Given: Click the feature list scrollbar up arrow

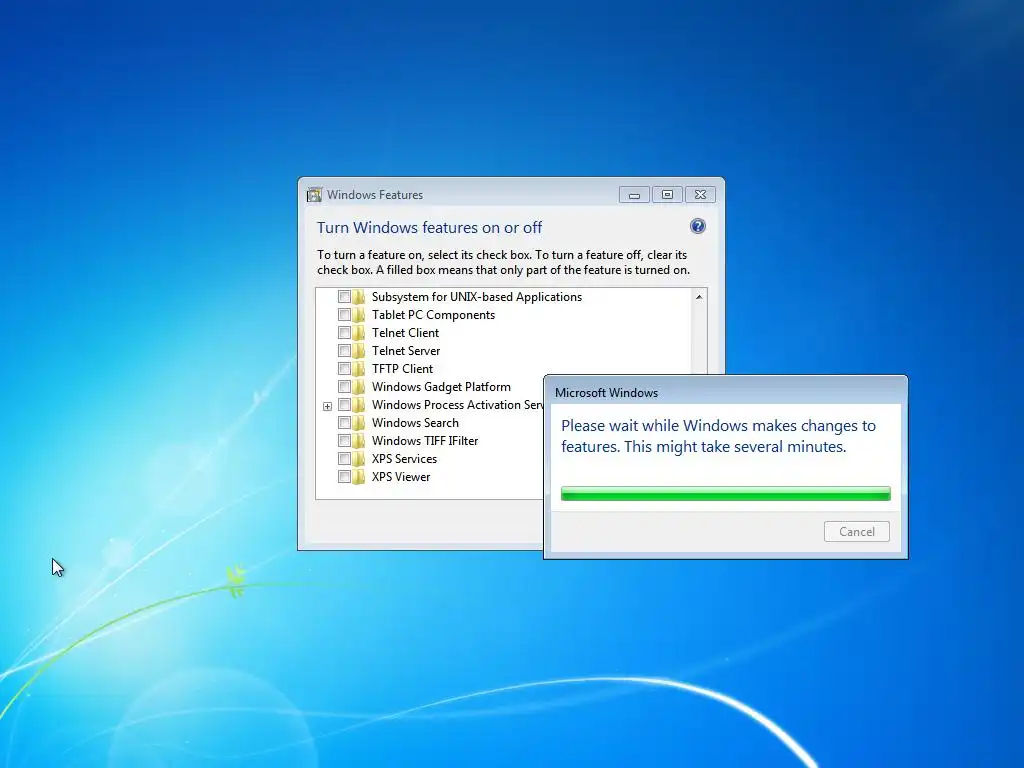Looking at the screenshot, I should pyautogui.click(x=699, y=297).
